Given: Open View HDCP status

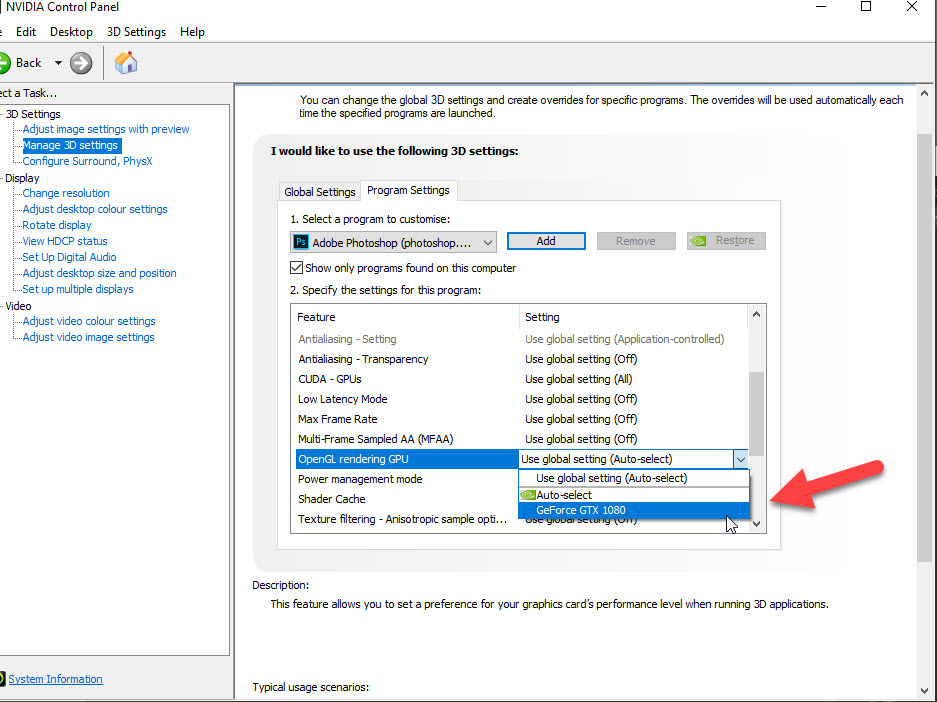Looking at the screenshot, I should [65, 241].
